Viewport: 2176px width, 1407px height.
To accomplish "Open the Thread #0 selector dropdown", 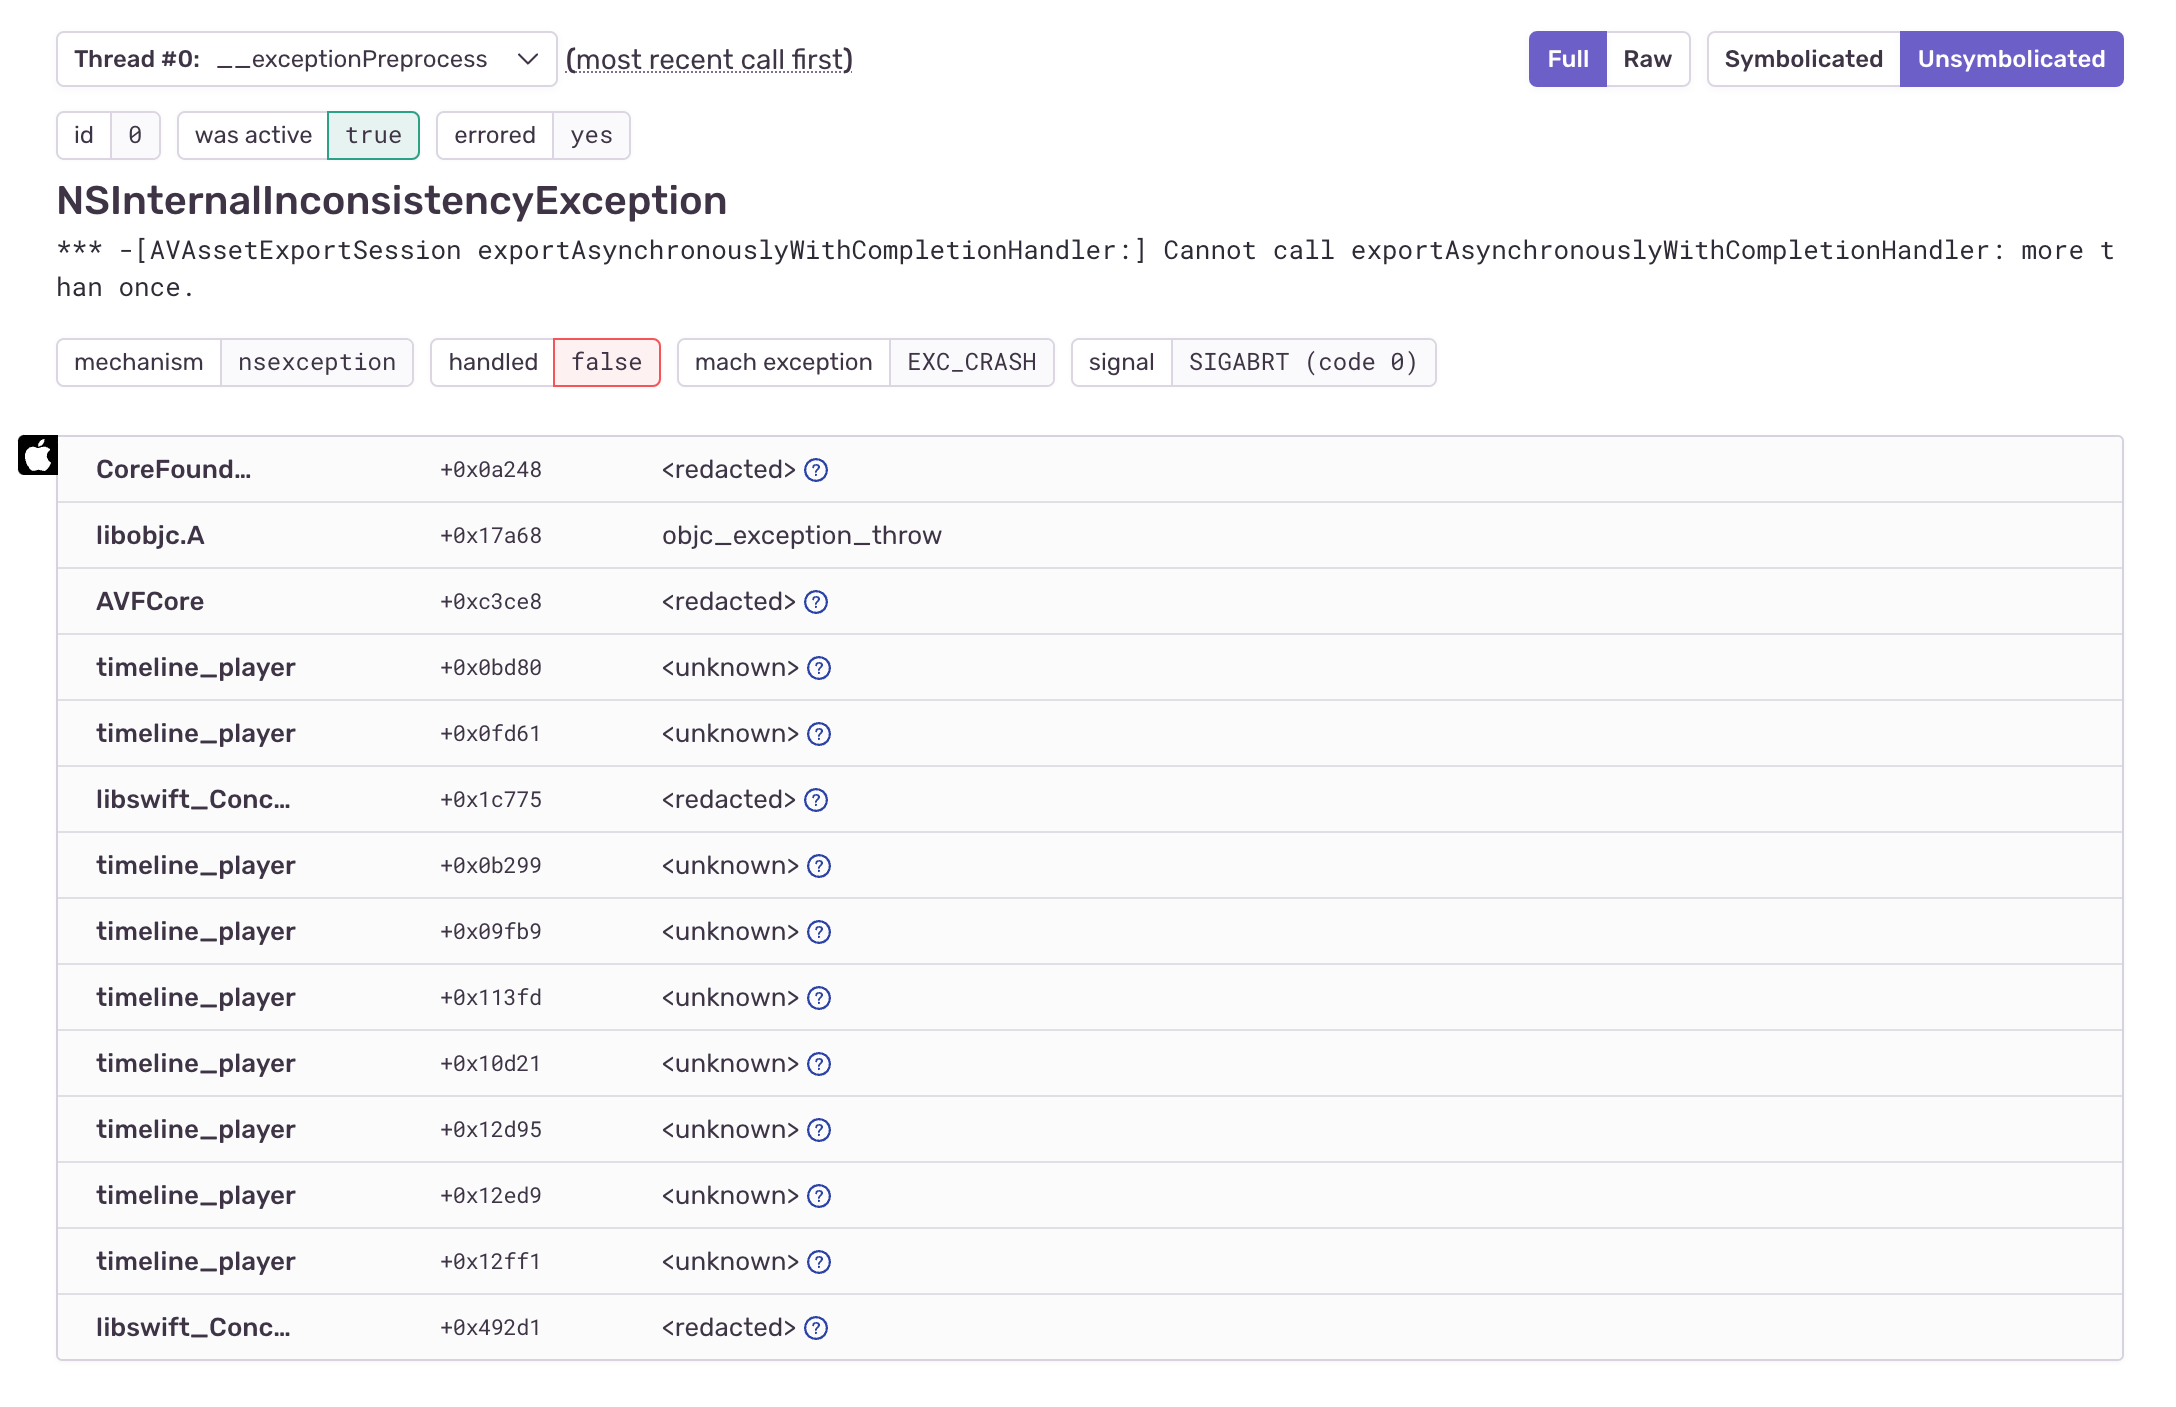I will (306, 59).
